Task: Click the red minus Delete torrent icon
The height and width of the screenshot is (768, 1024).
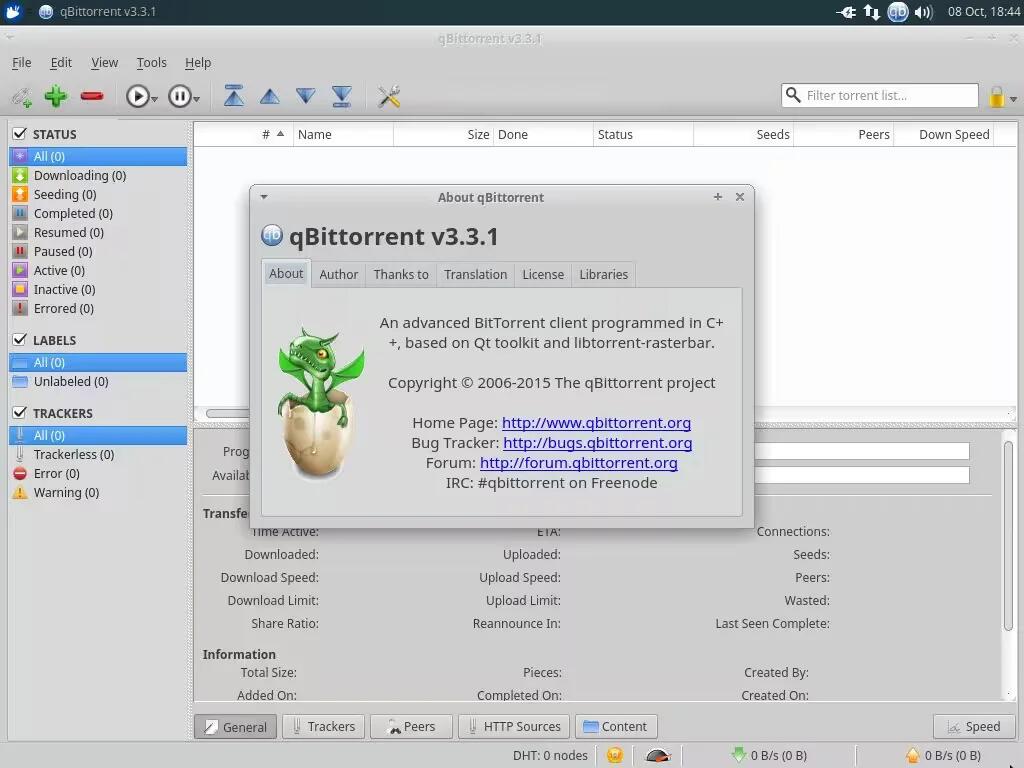Action: 92,97
